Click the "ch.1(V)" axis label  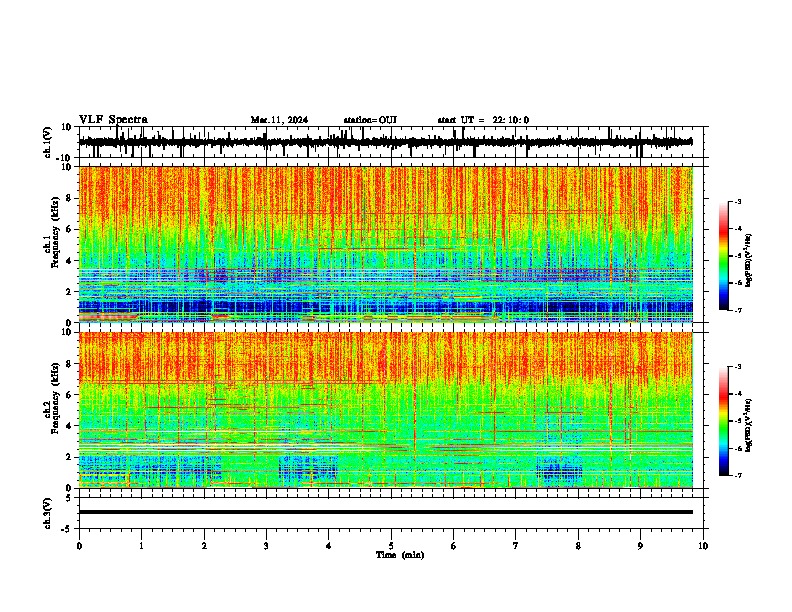[47, 142]
